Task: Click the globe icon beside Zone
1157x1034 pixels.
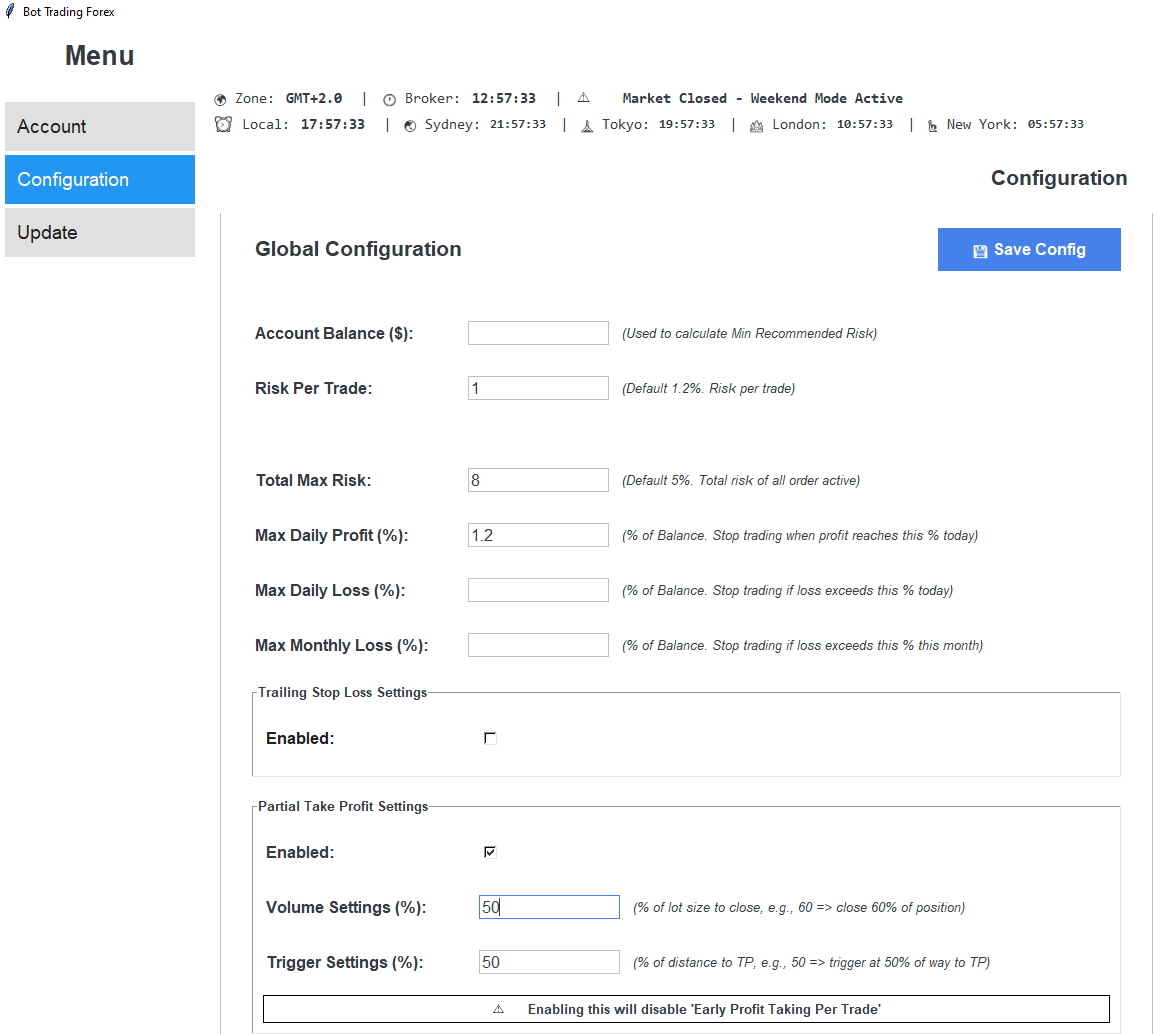Action: [x=221, y=99]
